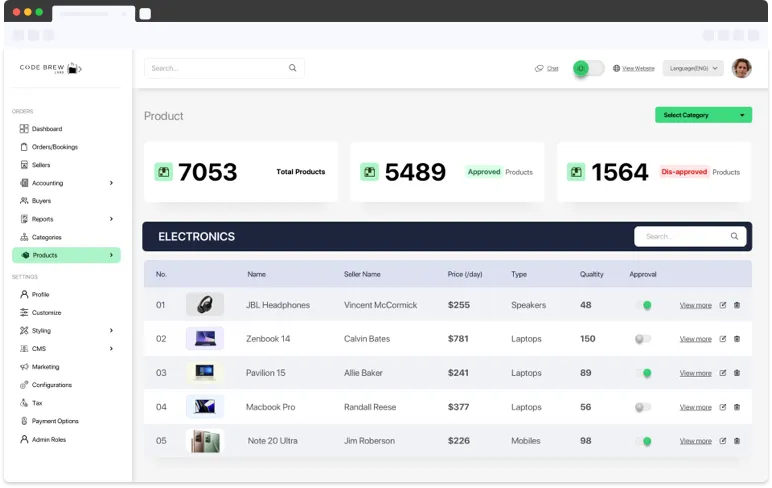Viewport: 772px width, 488px height.
Task: Click the search icon in Electronics table header
Action: coord(734,237)
